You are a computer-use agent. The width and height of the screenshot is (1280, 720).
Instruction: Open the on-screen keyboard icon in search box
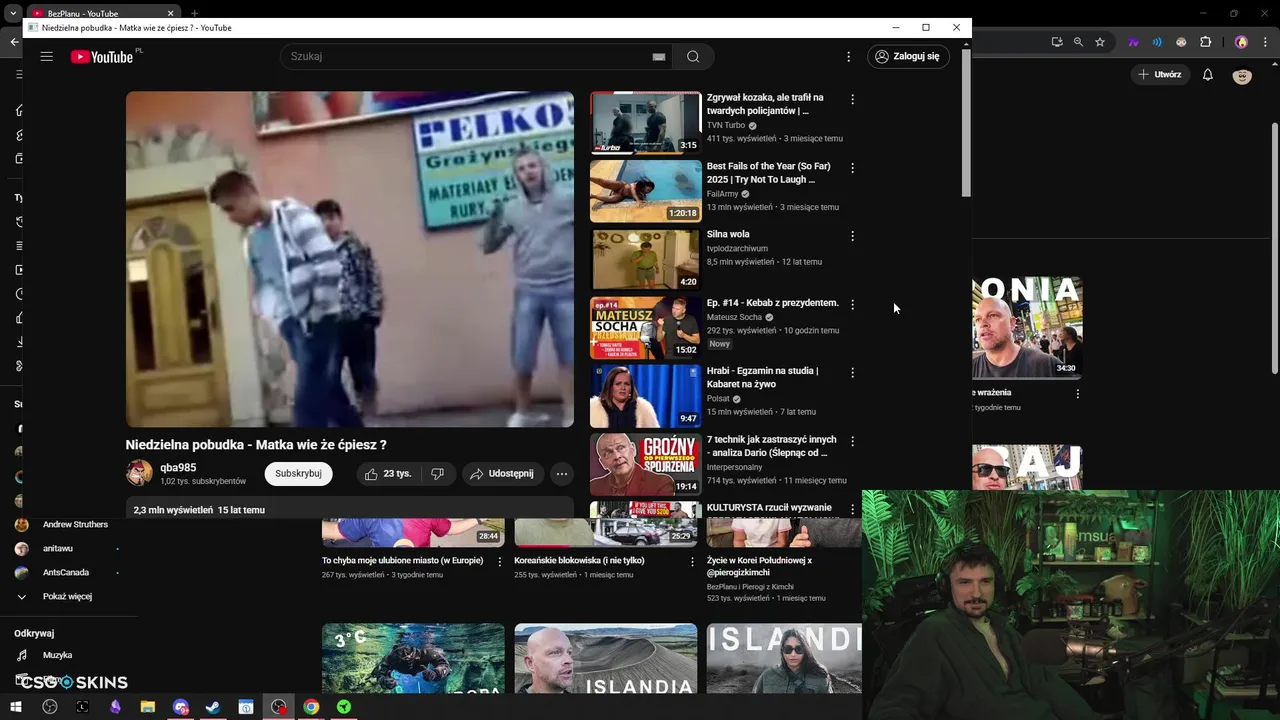point(658,57)
